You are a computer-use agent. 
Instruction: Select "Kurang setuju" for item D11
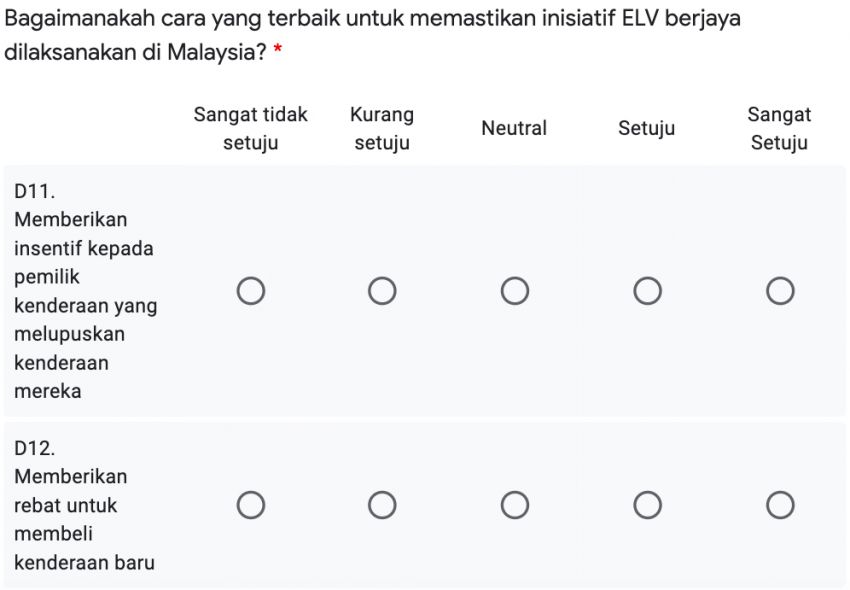[383, 291]
